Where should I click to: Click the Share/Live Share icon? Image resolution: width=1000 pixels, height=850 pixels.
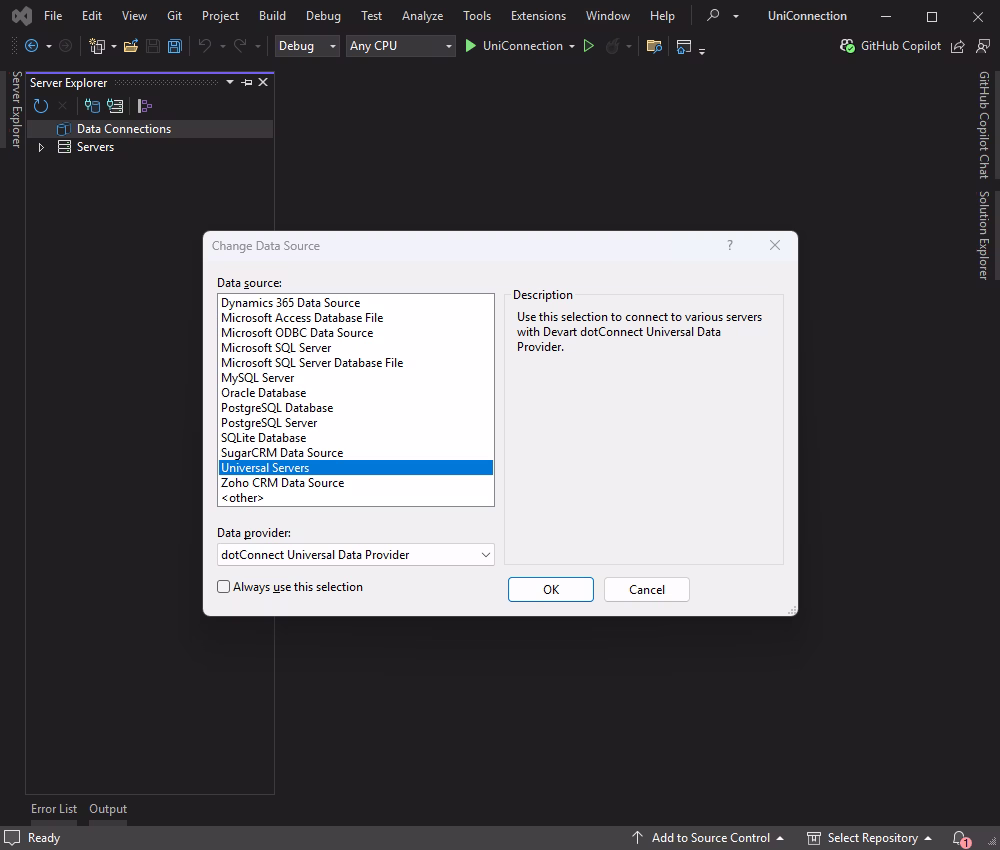click(957, 46)
